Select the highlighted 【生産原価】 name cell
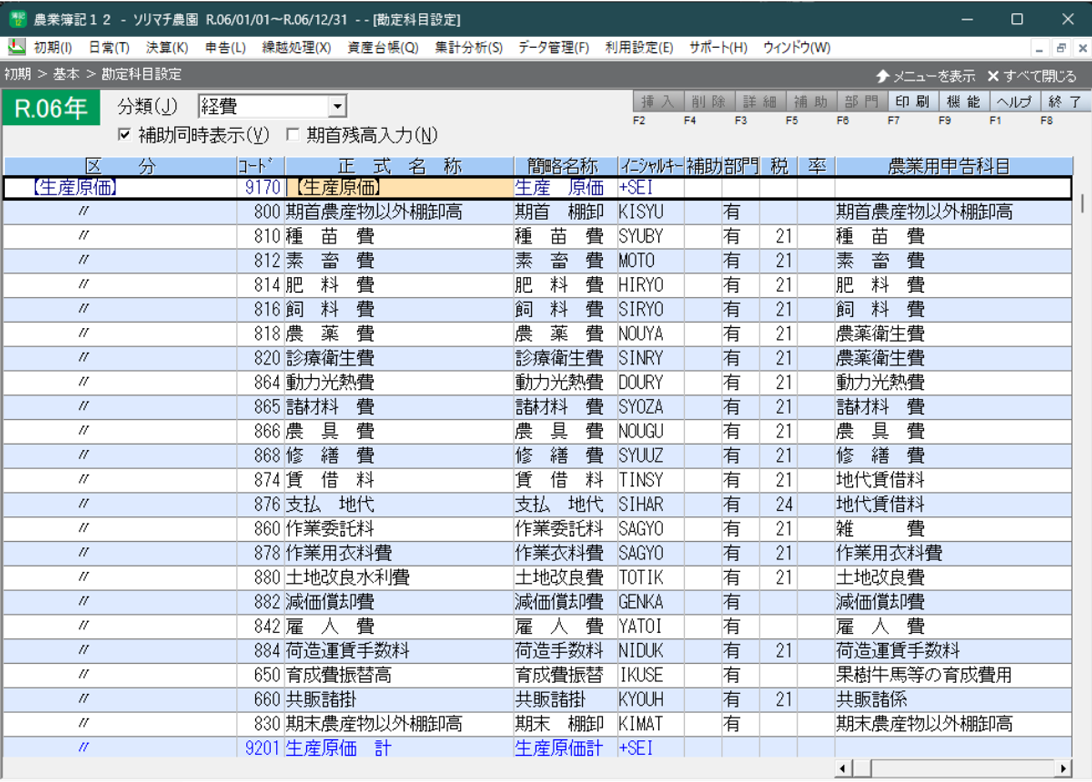The image size is (1092, 782). (x=399, y=188)
